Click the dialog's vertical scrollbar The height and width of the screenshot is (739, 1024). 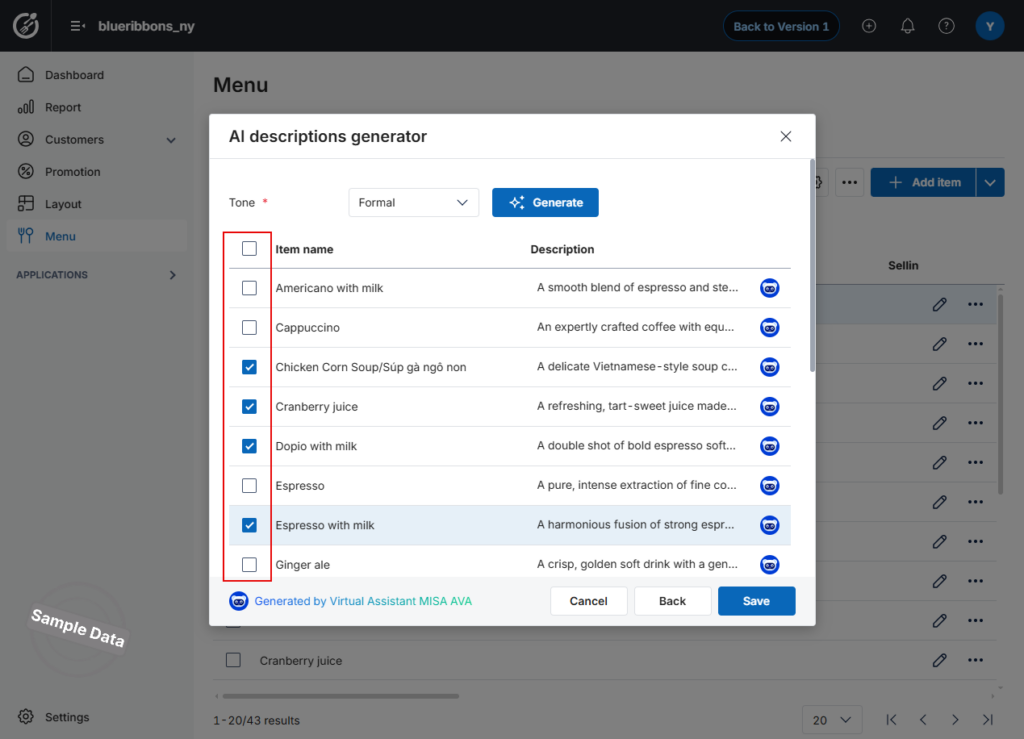click(x=812, y=266)
